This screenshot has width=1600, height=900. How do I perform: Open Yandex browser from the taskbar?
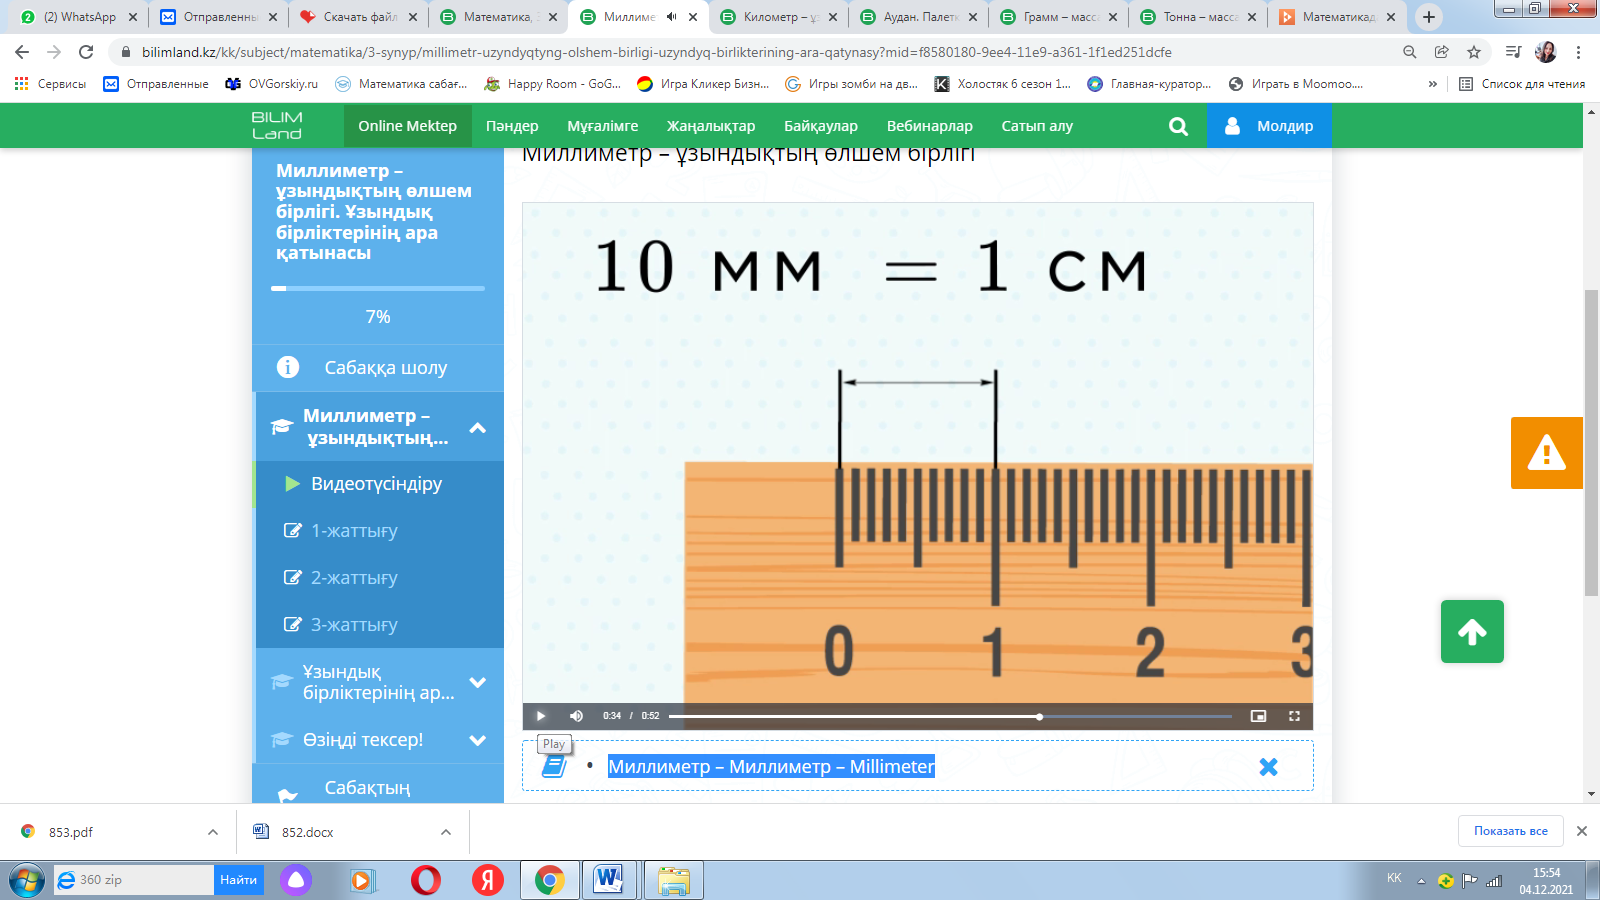(488, 880)
